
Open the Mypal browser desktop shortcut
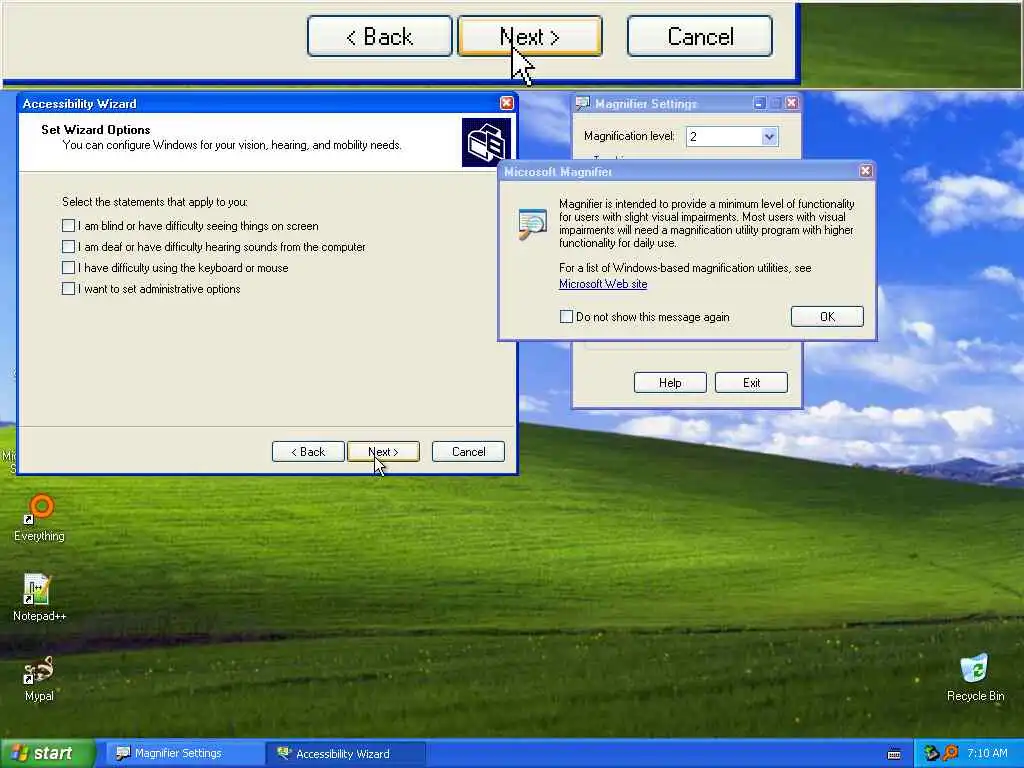[39, 677]
